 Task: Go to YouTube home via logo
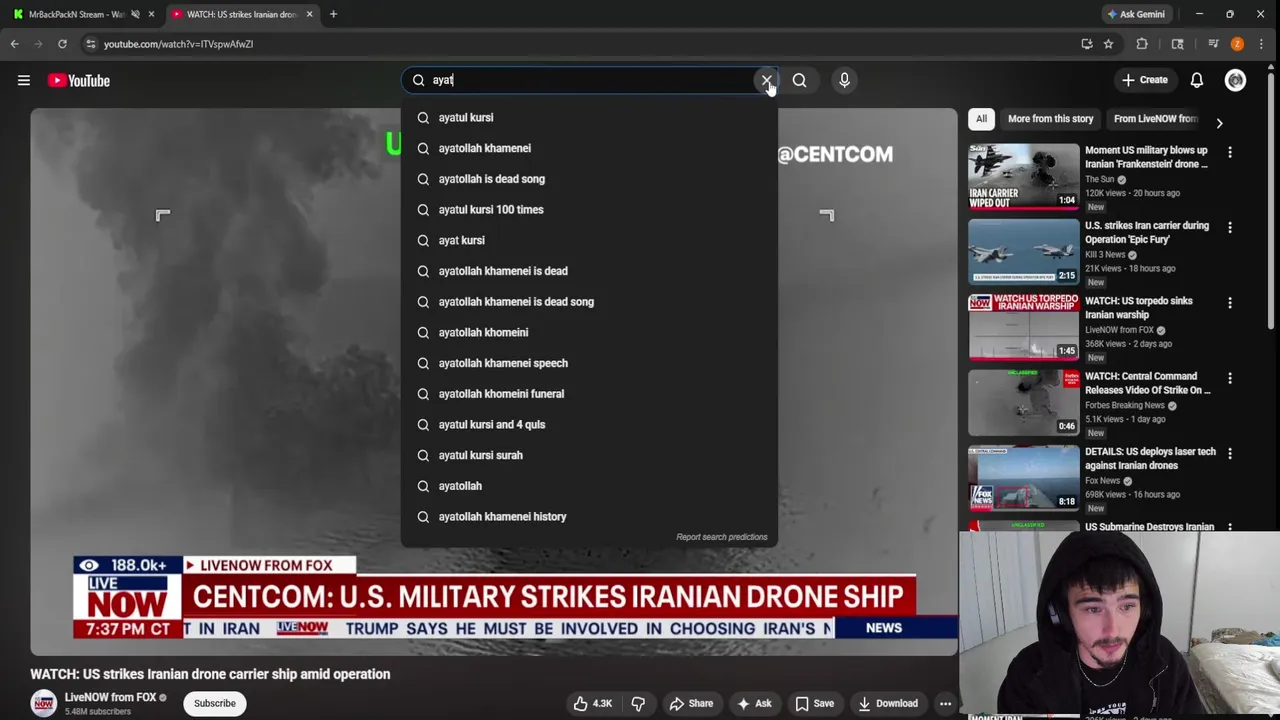click(78, 80)
